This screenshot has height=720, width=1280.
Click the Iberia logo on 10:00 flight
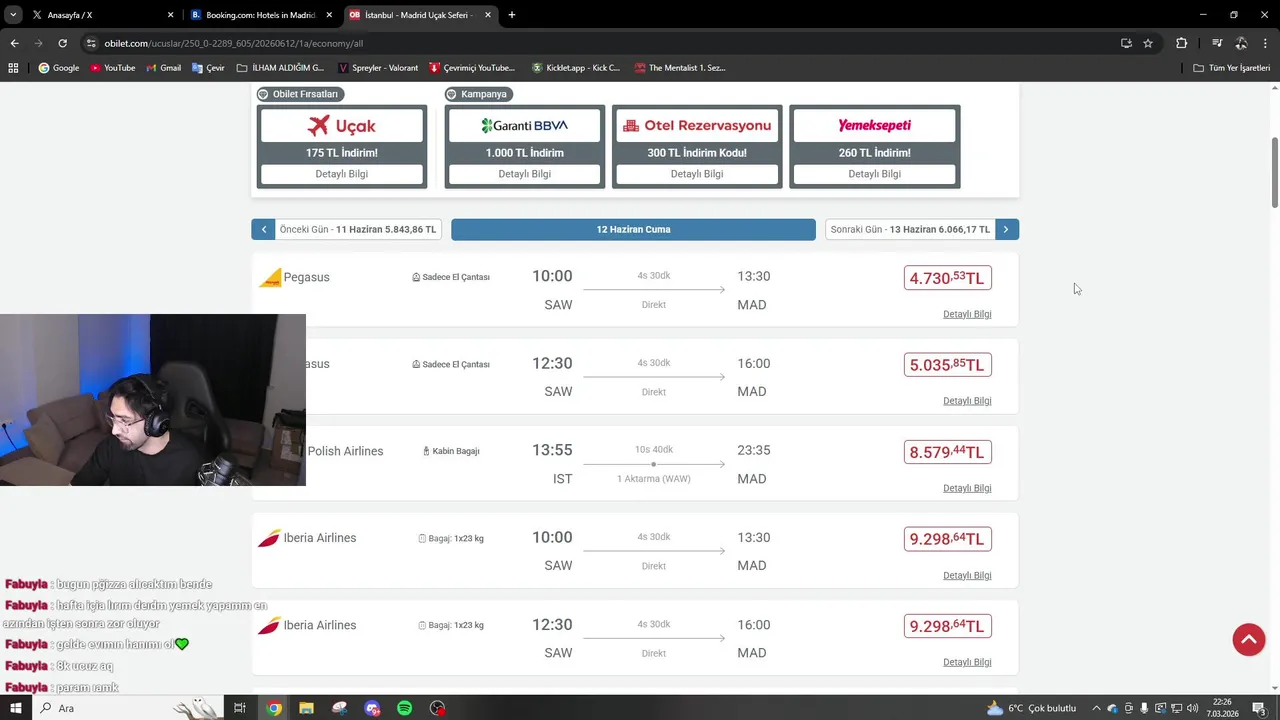[x=269, y=538]
